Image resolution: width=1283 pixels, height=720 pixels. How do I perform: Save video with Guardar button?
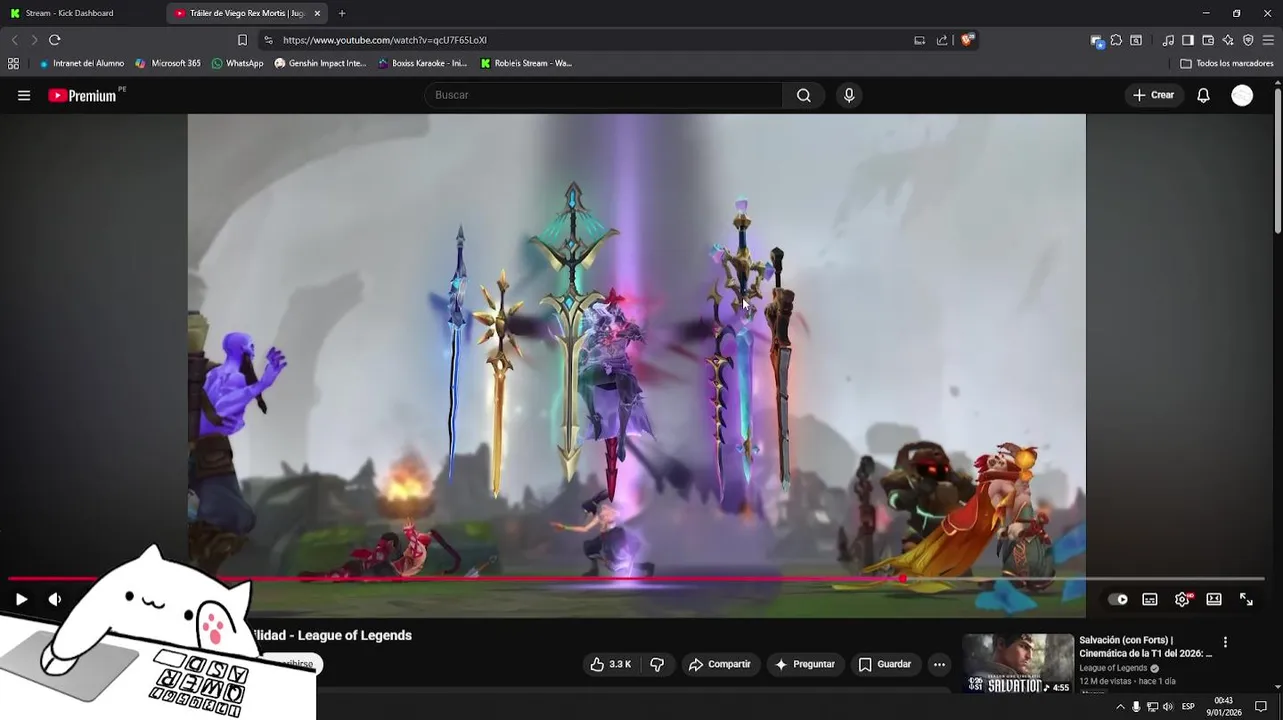coord(885,664)
